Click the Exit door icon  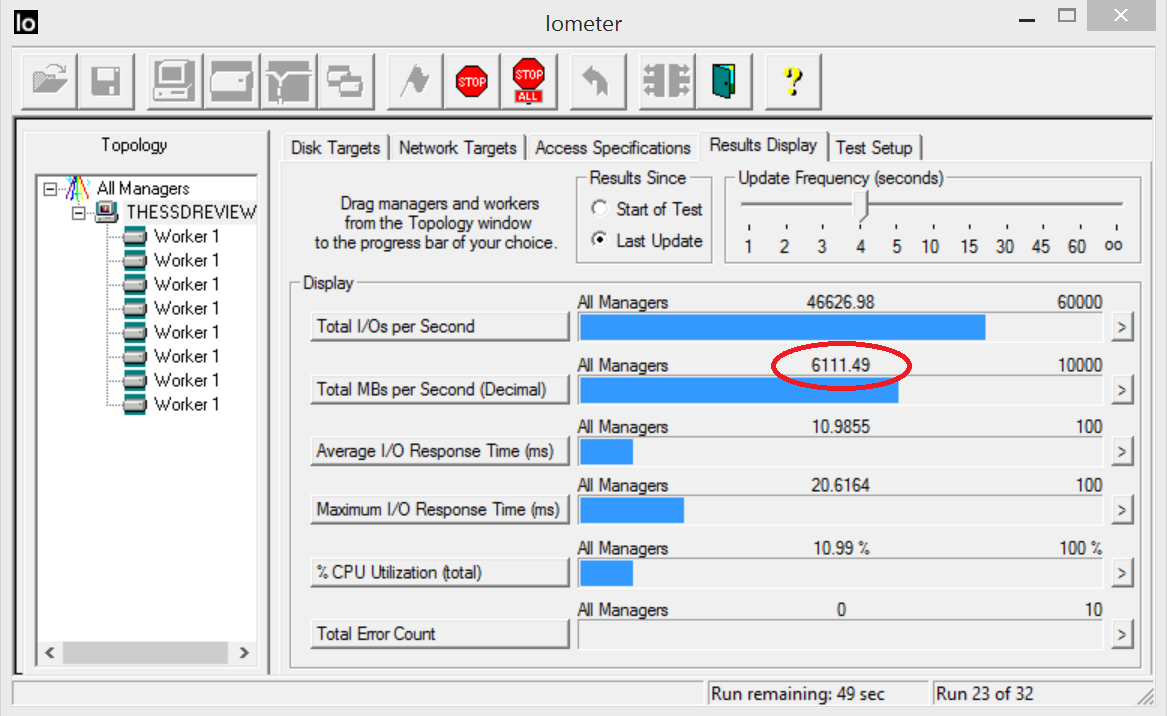tap(723, 81)
